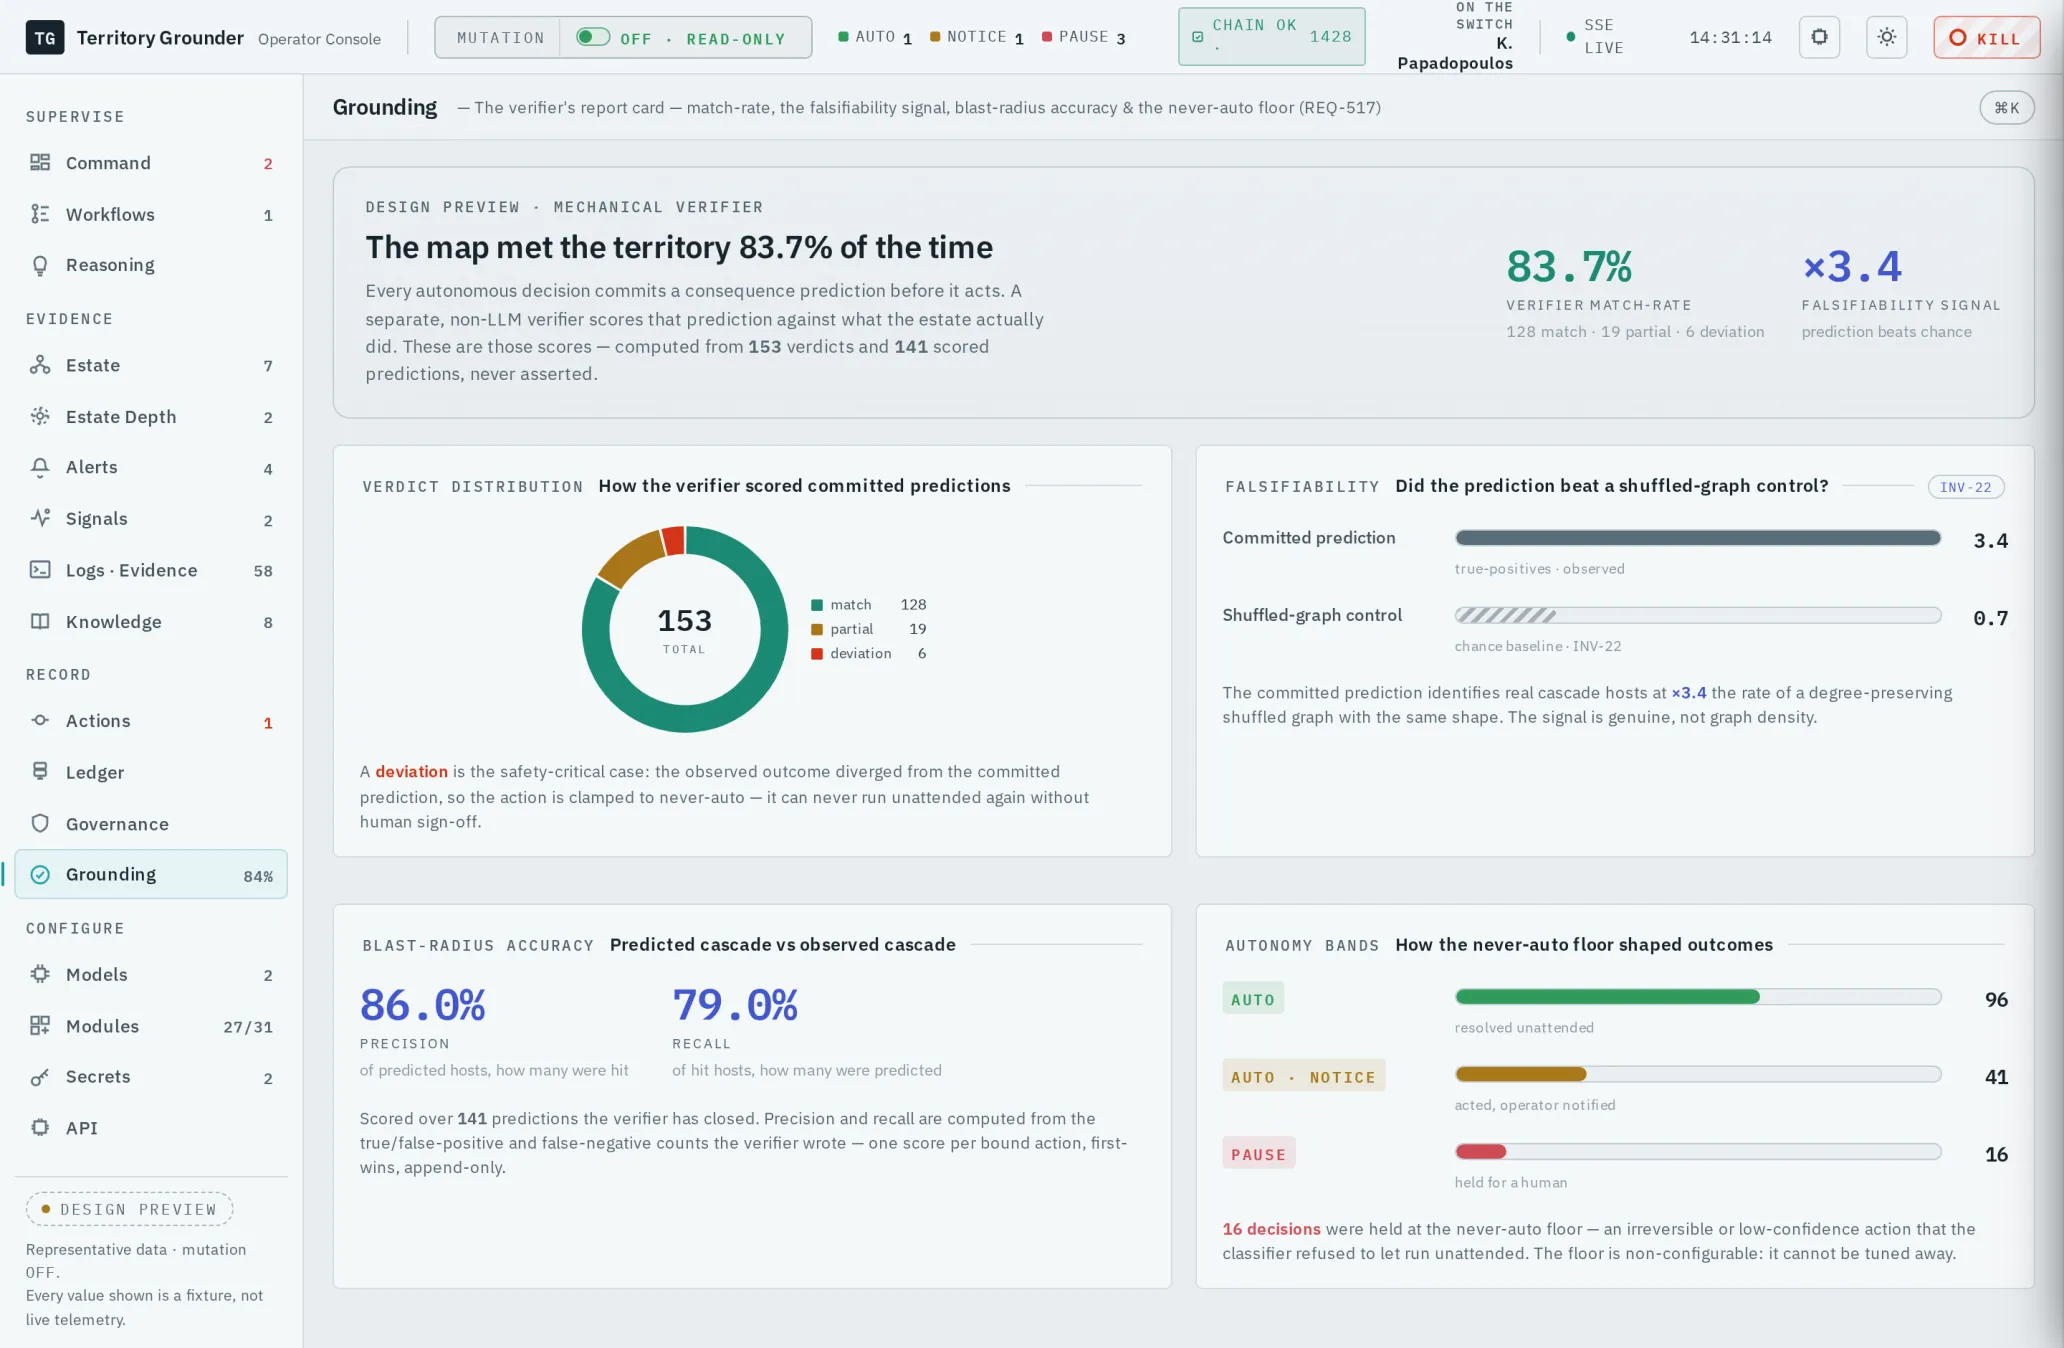Open the ⌘K command palette
The image size is (2064, 1348).
(x=2006, y=107)
